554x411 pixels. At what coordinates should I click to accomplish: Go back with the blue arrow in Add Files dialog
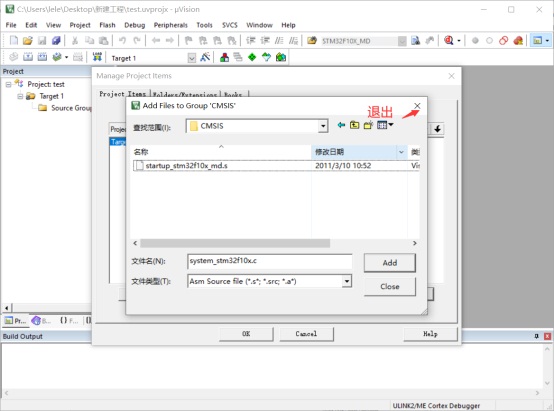pyautogui.click(x=341, y=125)
